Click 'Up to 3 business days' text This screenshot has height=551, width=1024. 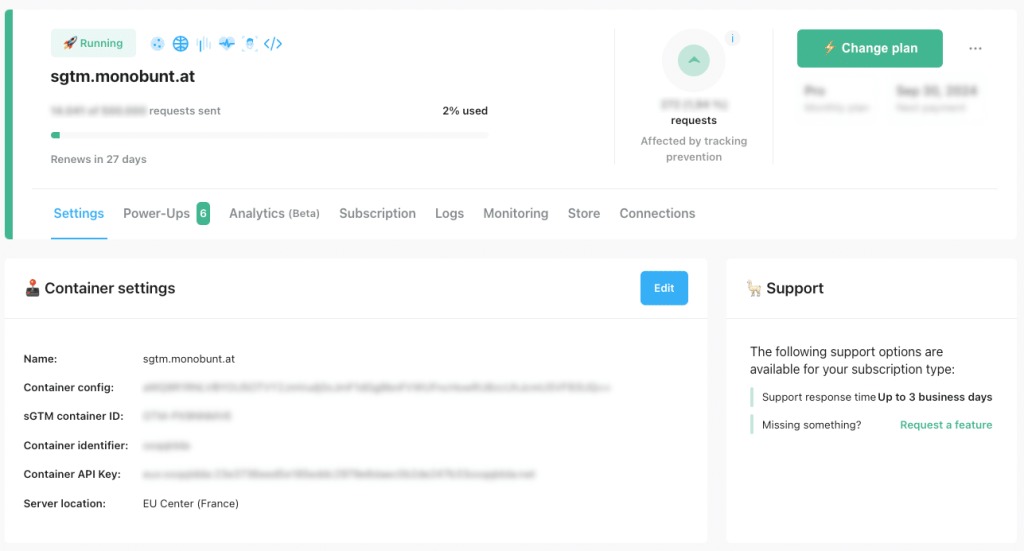point(935,397)
